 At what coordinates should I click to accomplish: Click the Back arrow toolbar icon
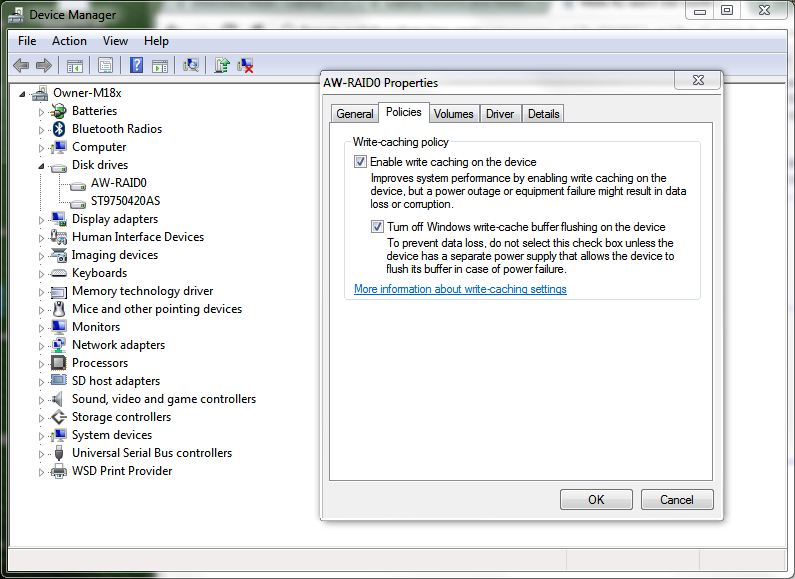(21, 65)
